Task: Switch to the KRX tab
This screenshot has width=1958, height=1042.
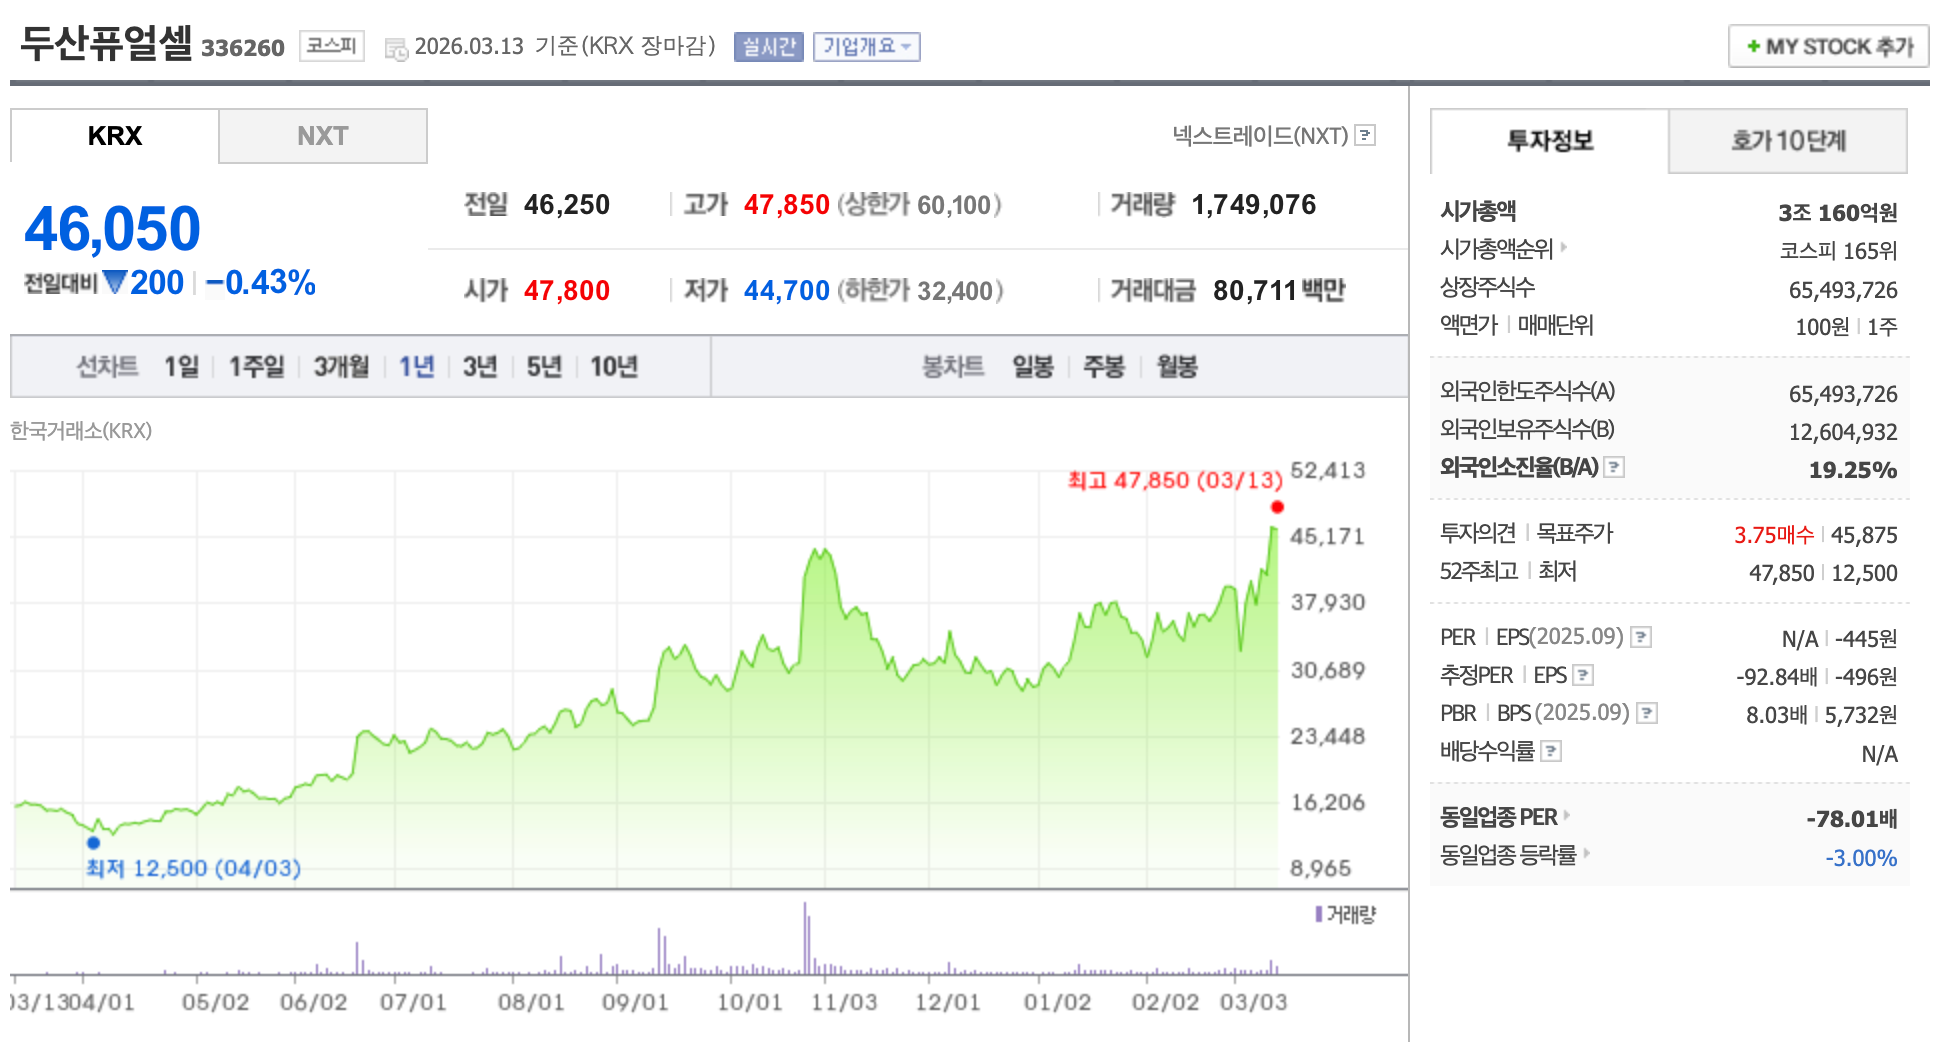Action: pos(115,136)
